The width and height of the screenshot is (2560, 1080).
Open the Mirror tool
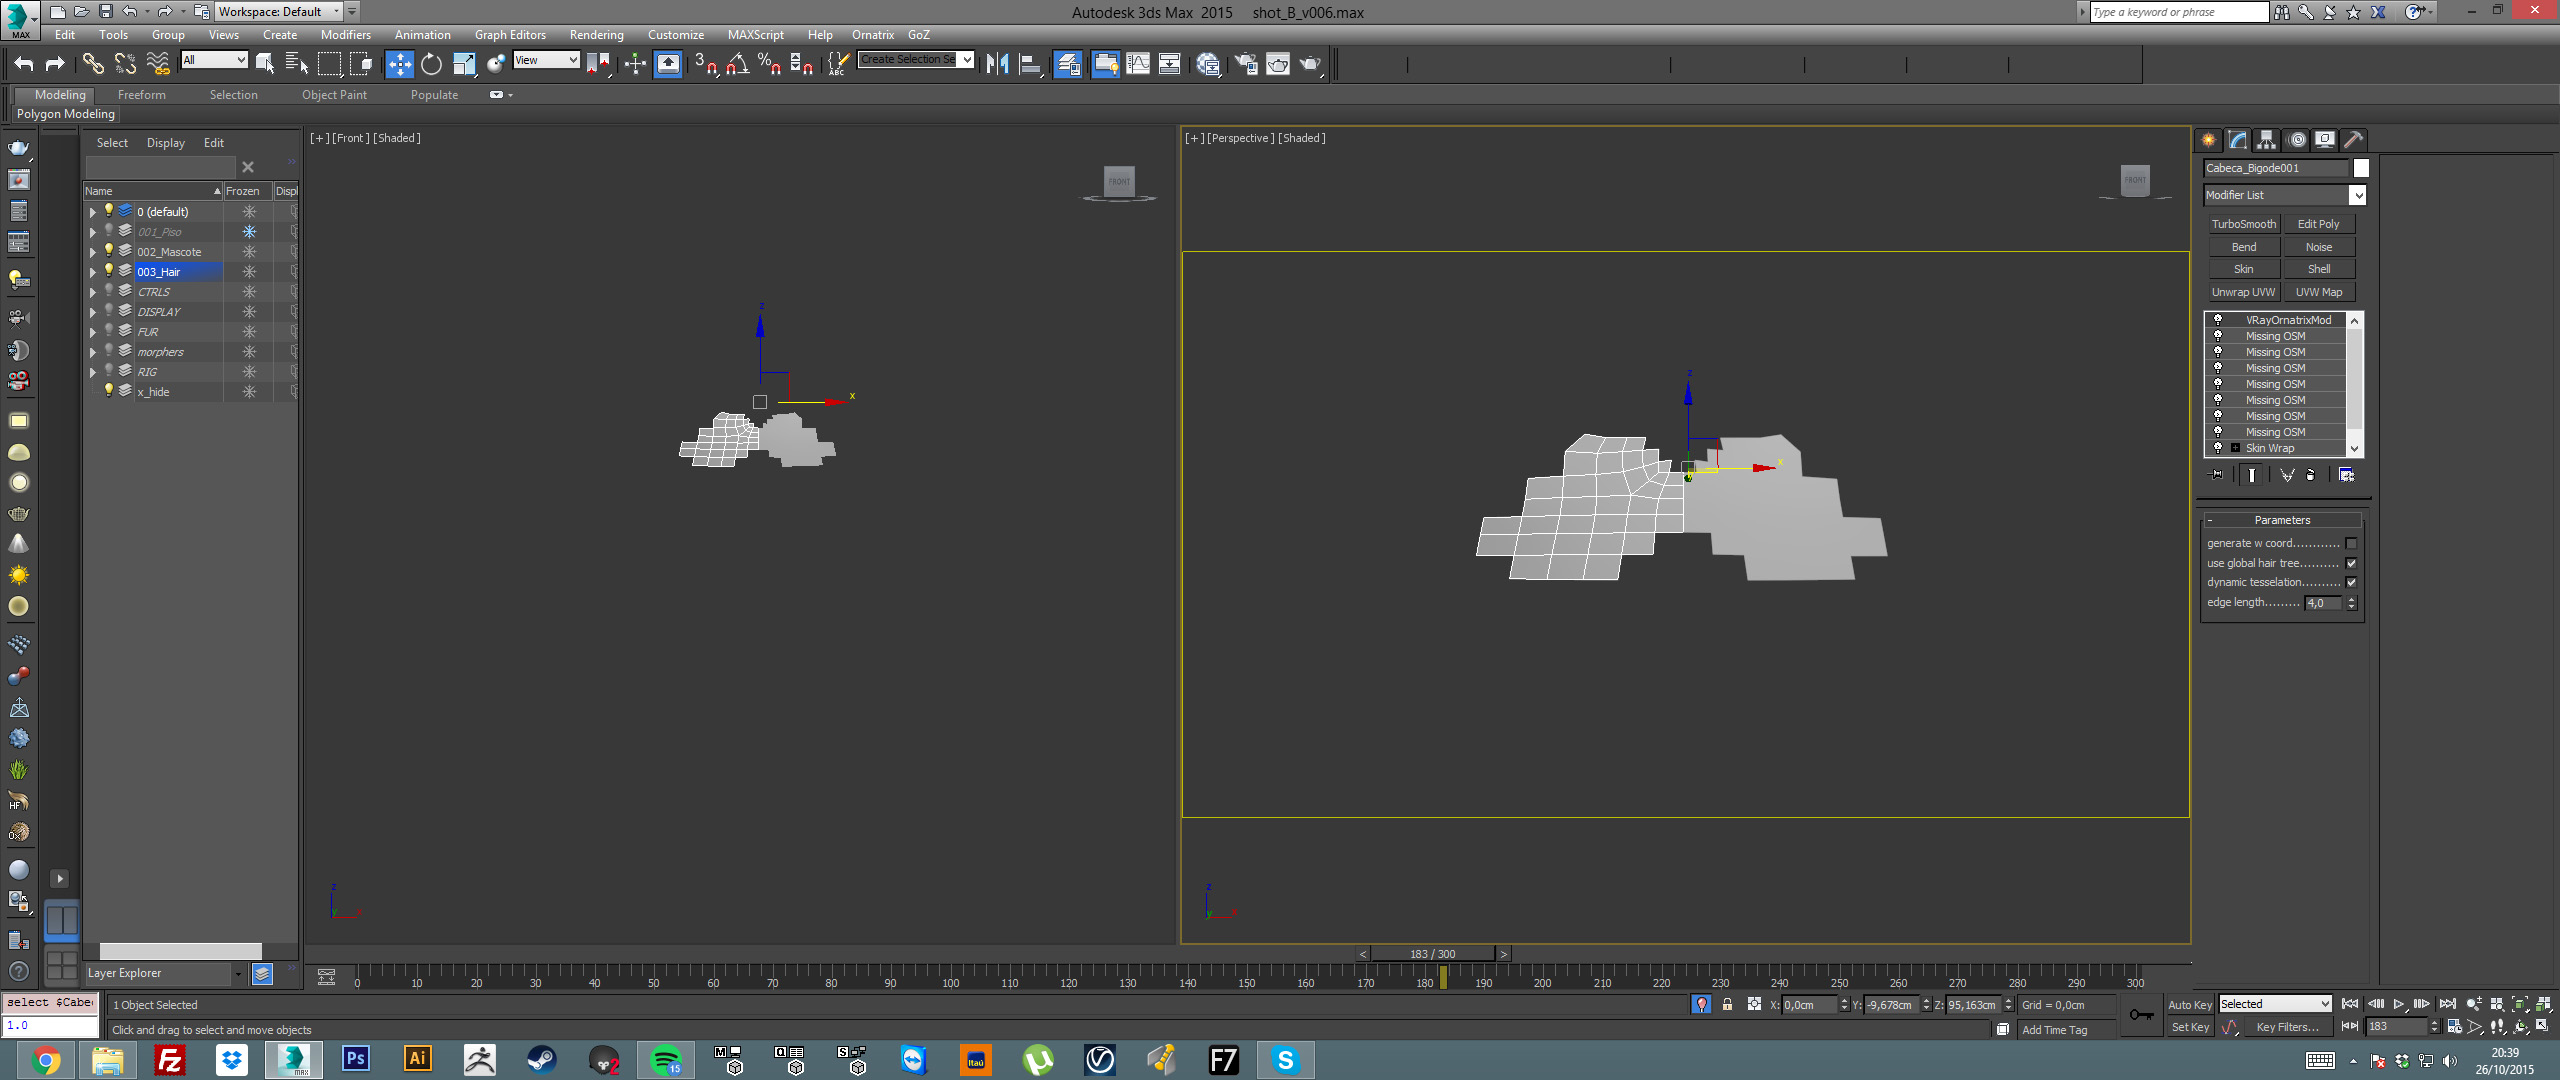coord(997,64)
